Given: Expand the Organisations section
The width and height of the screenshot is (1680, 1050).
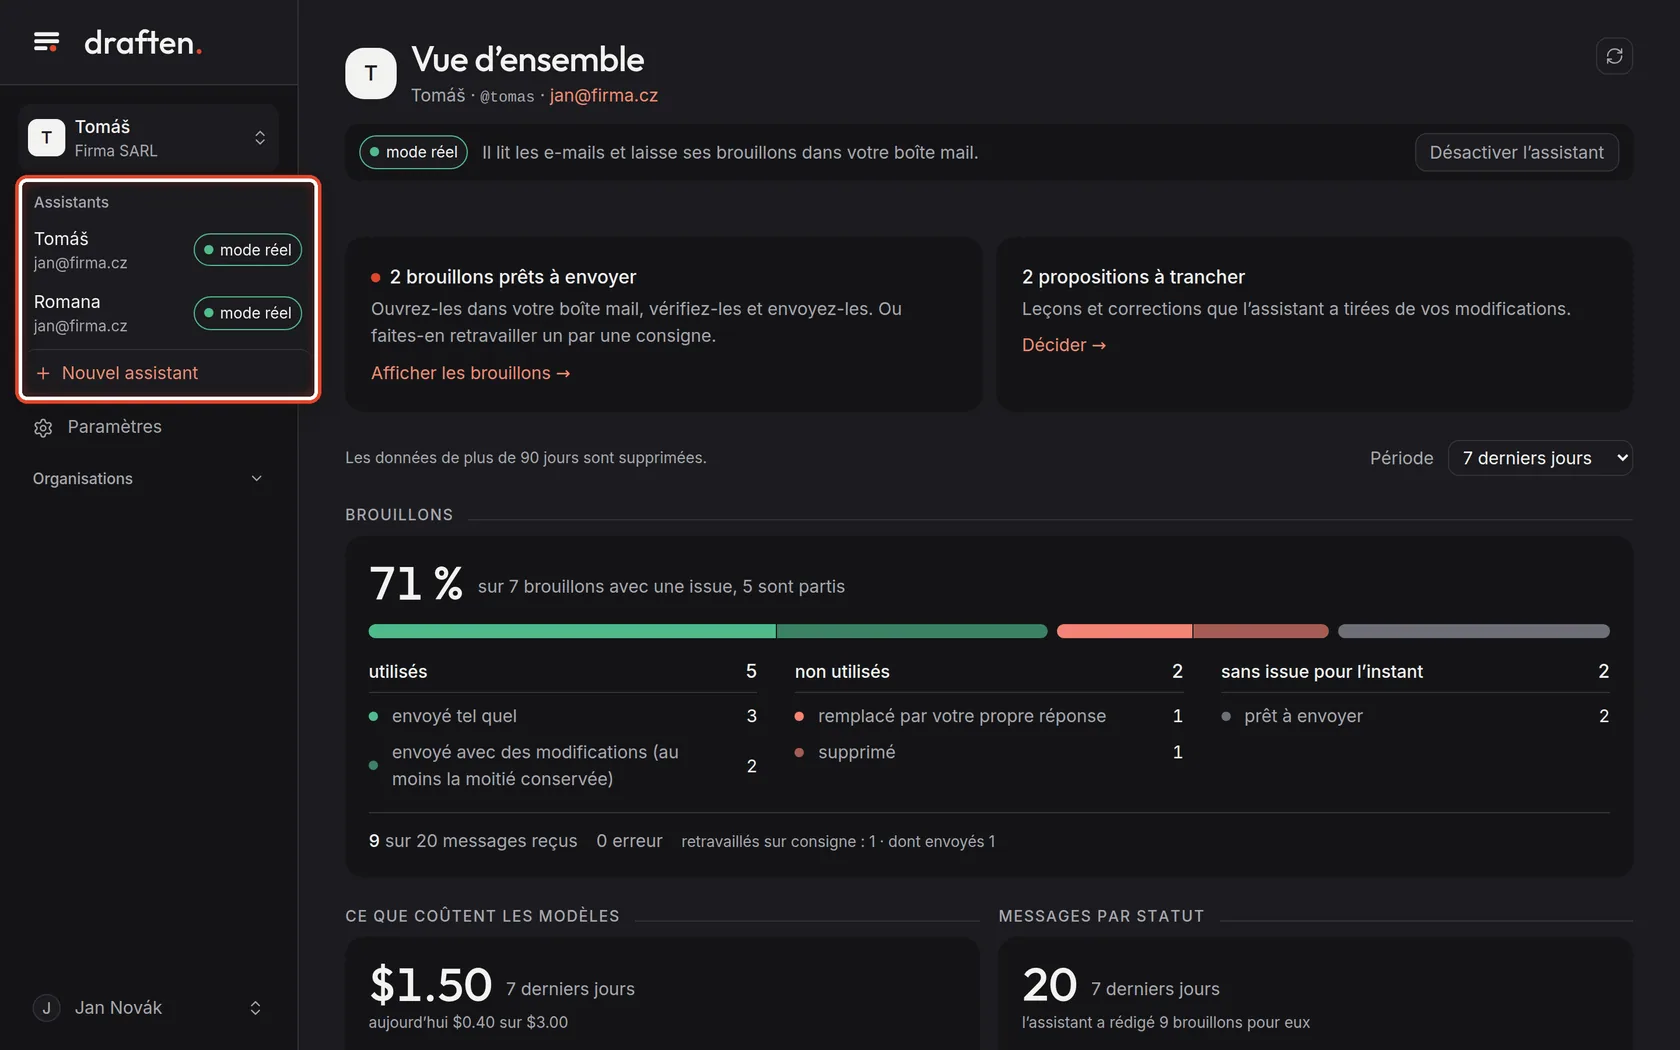Looking at the screenshot, I should click(148, 479).
